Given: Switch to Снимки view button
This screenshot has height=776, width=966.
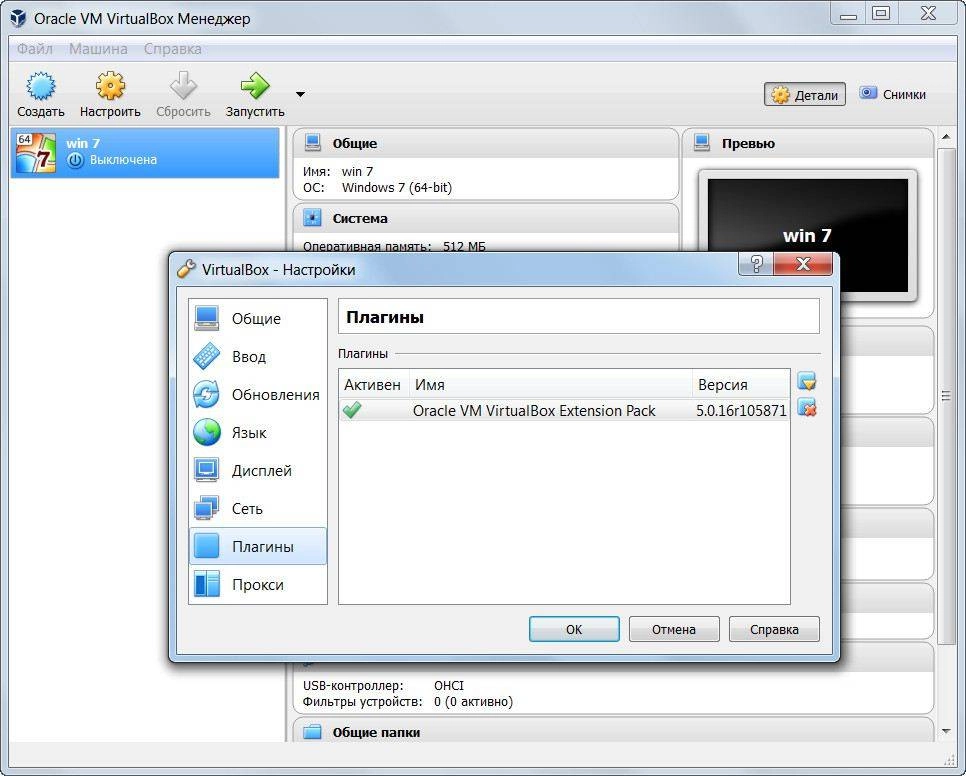Looking at the screenshot, I should tap(893, 94).
